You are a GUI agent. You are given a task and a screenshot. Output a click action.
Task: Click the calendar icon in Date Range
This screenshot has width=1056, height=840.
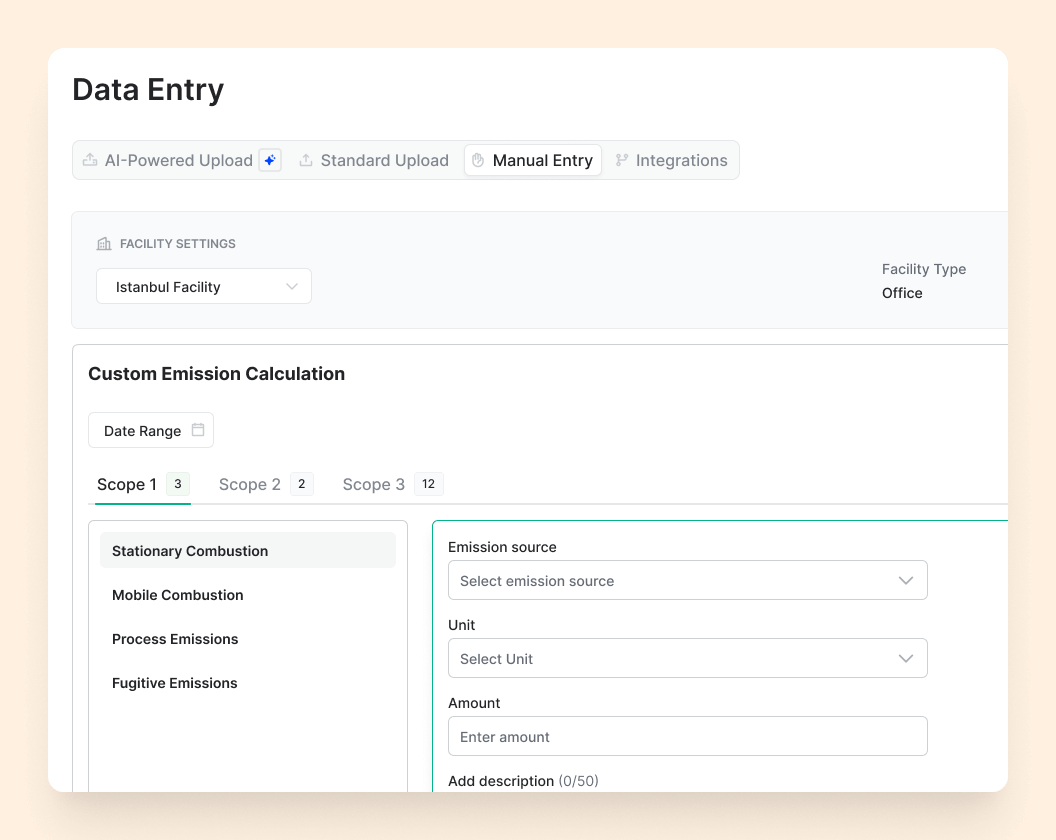coord(198,430)
